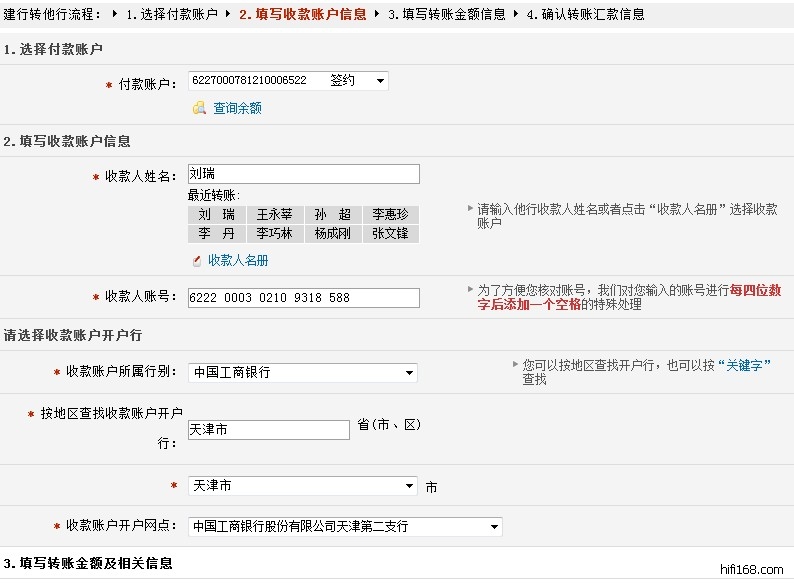Pick recent payee 杨成刚
Image resolution: width=794 pixels, height=584 pixels.
coord(332,234)
